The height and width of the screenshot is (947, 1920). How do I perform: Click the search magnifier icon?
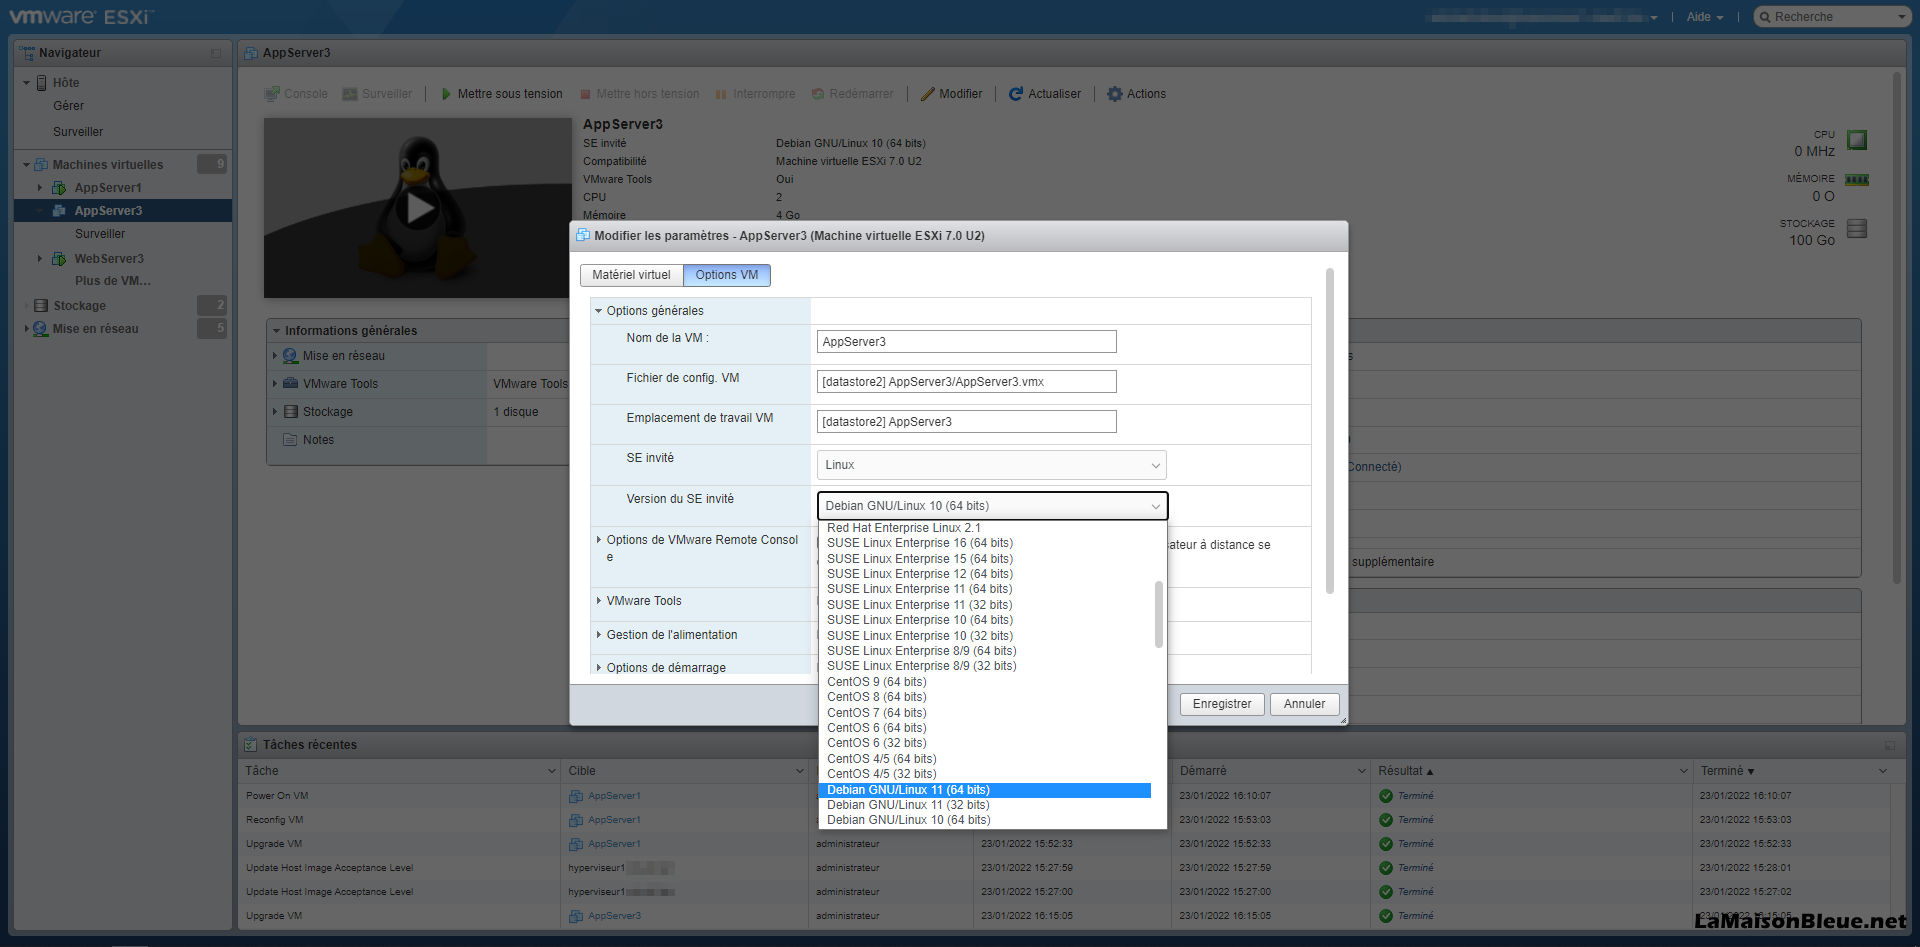point(1765,17)
